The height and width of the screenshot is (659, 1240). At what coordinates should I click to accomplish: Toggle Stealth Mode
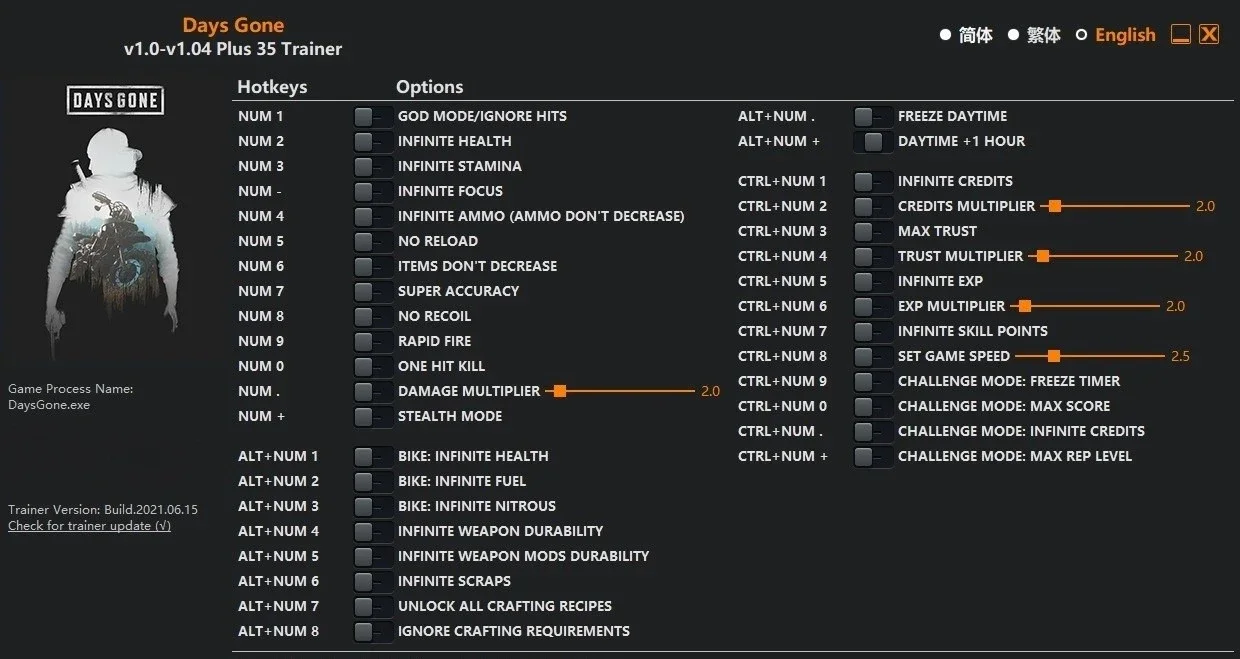372,416
